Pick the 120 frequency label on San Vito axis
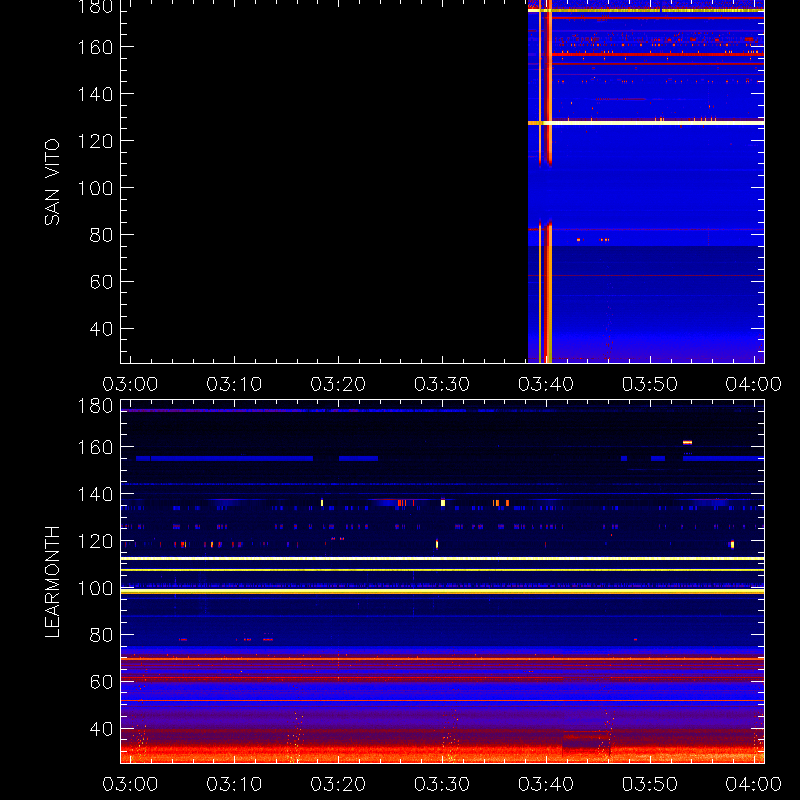 95,141
